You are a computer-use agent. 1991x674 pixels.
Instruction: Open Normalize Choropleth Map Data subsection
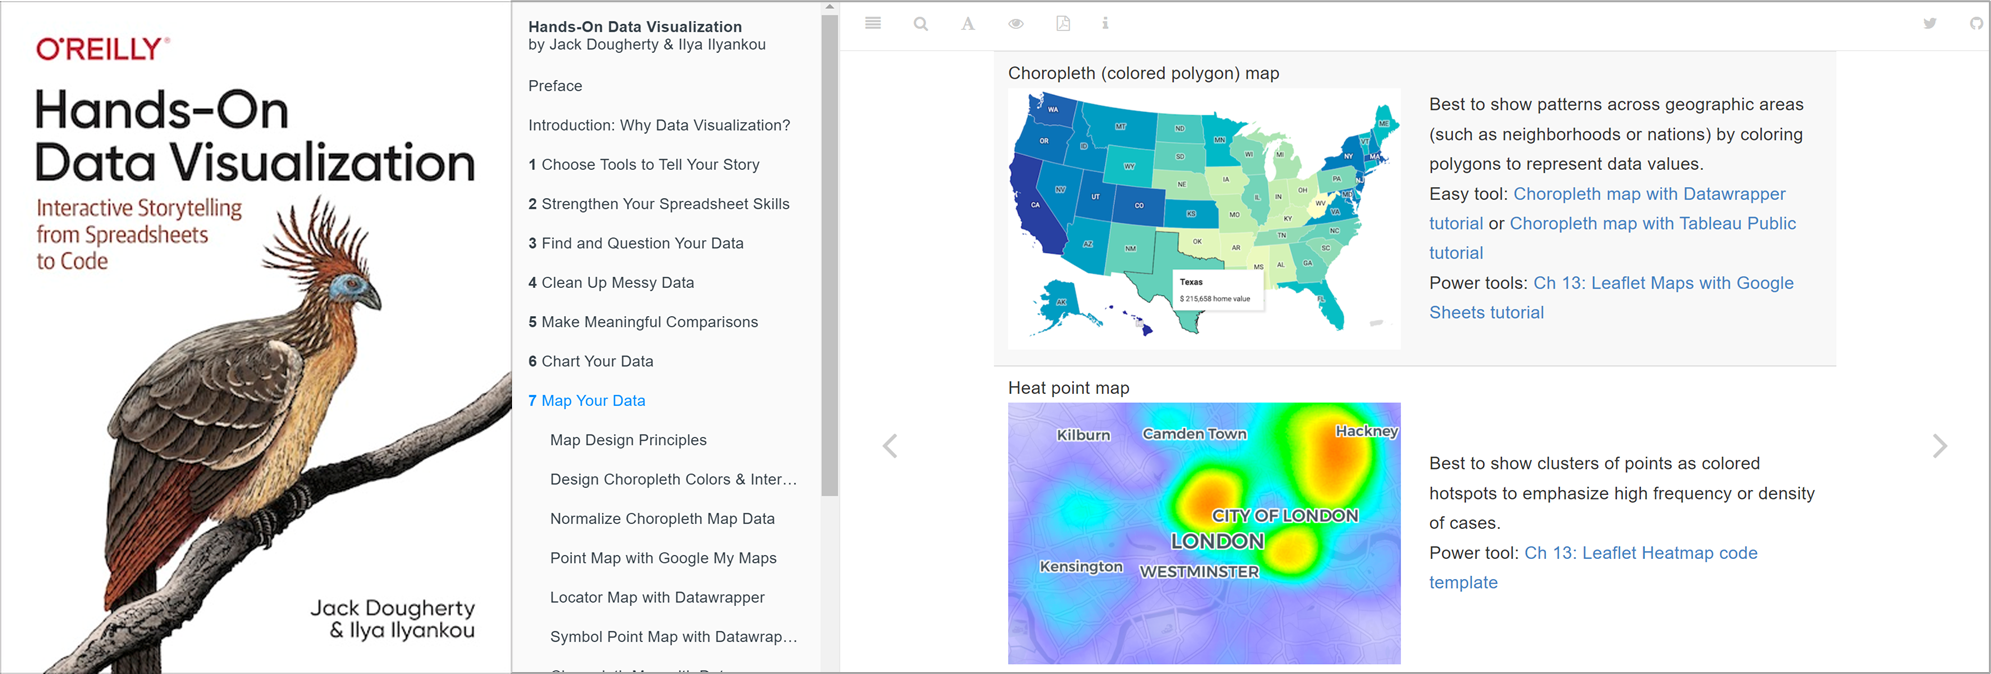(662, 518)
